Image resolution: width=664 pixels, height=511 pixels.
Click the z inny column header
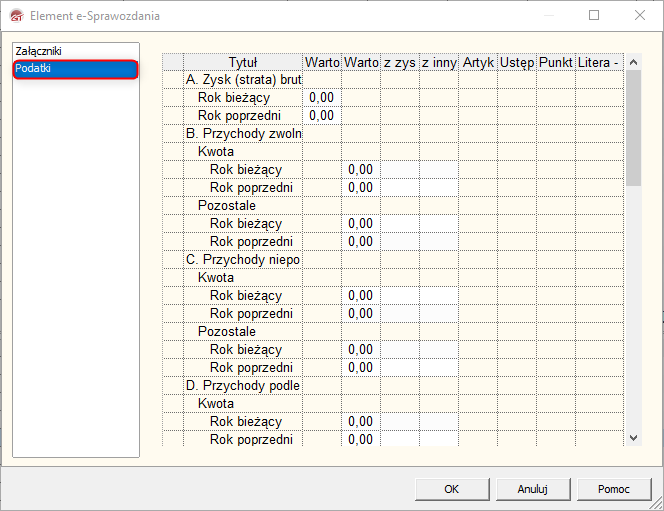(x=439, y=62)
